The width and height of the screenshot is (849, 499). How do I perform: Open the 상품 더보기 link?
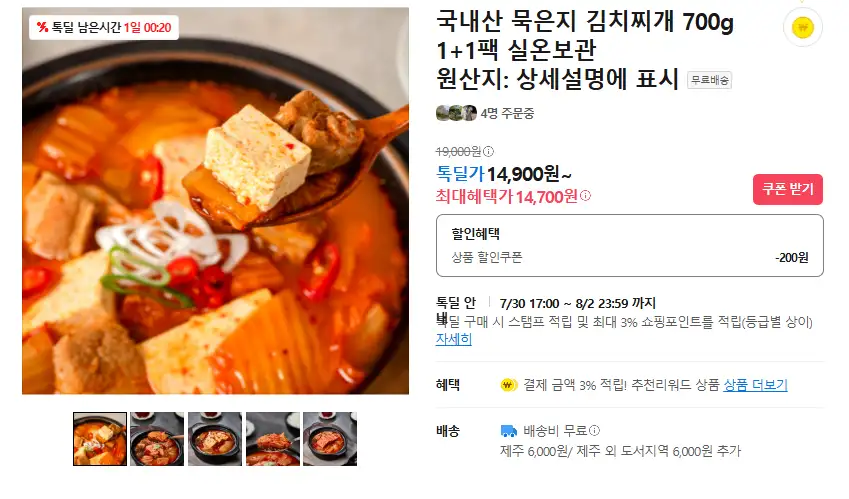tap(755, 385)
